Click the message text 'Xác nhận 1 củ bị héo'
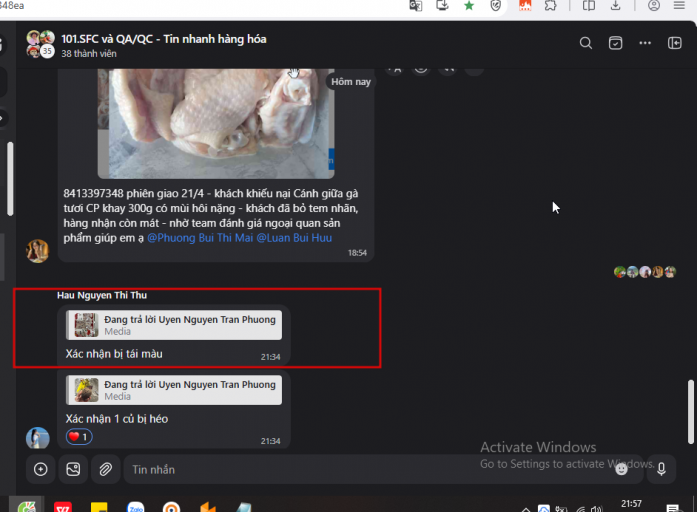Viewport: 697px width, 512px height. (x=117, y=419)
